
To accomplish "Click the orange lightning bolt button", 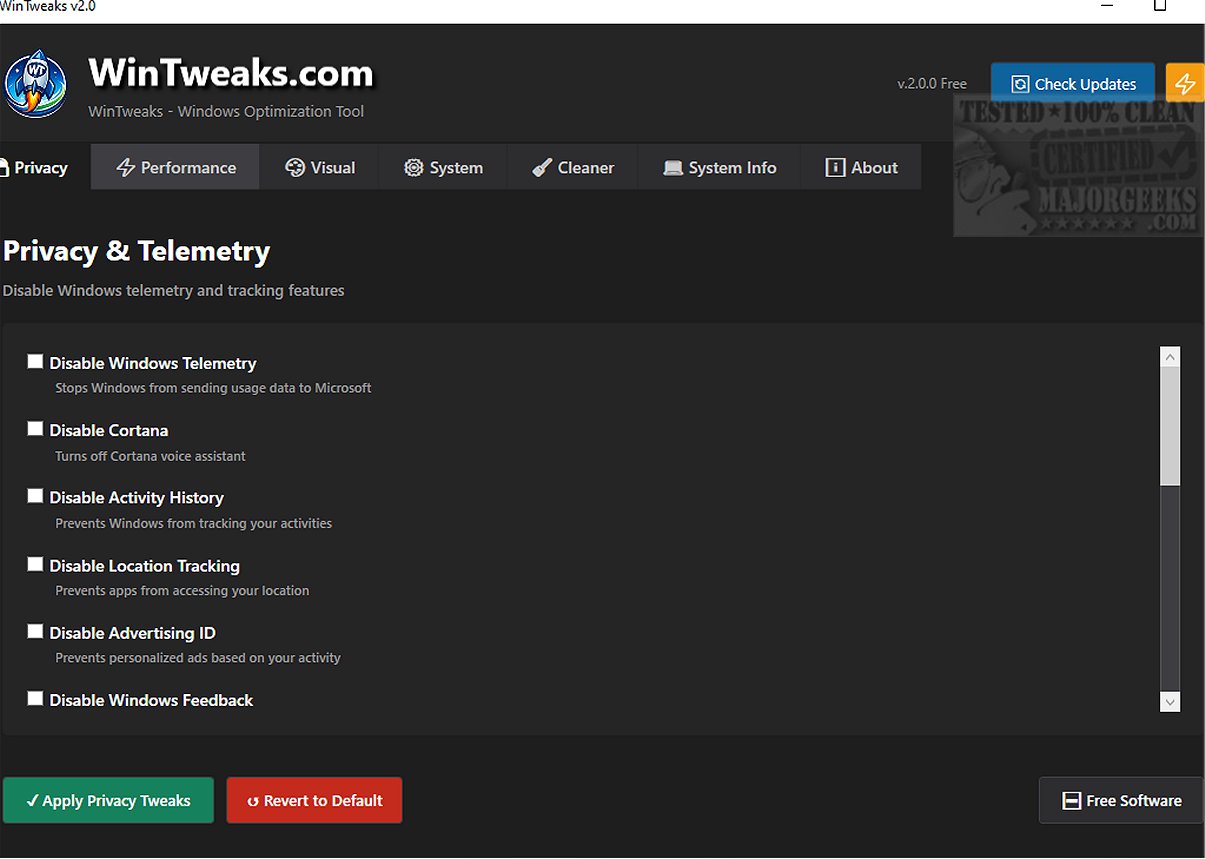I will [1185, 84].
